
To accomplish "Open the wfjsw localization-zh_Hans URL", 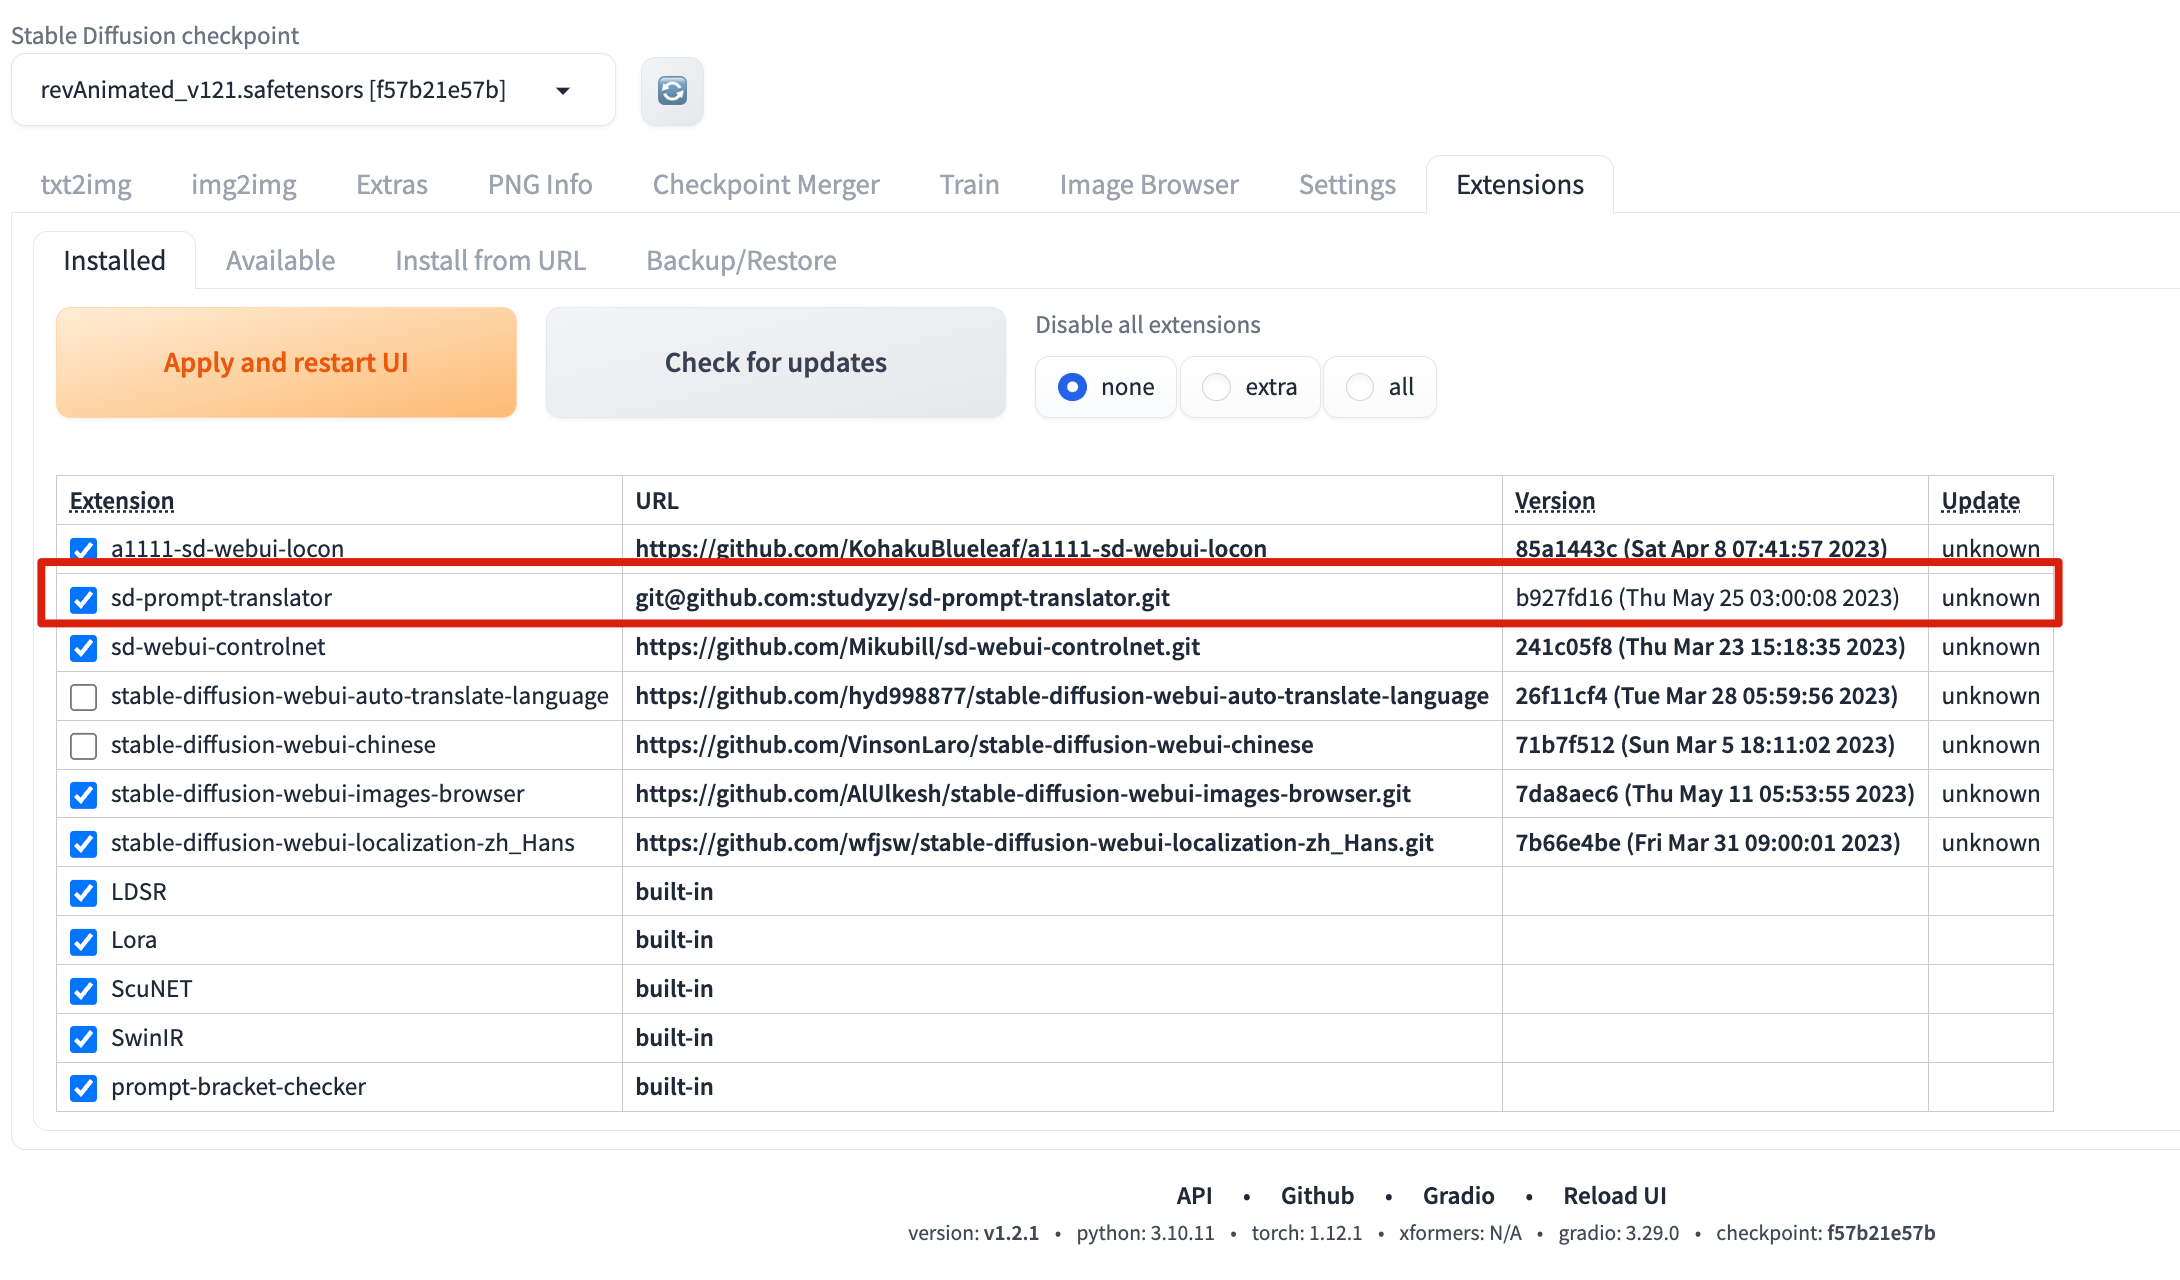I will [x=1034, y=843].
